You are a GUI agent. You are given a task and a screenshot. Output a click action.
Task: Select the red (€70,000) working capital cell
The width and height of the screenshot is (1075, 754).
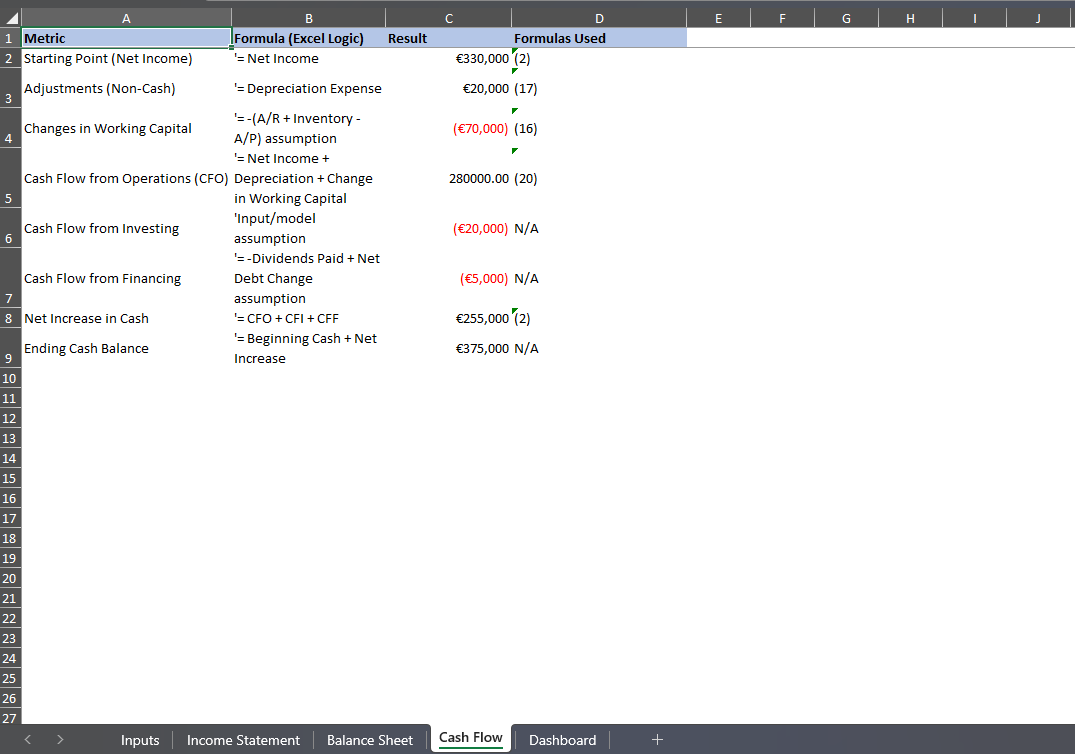point(448,129)
